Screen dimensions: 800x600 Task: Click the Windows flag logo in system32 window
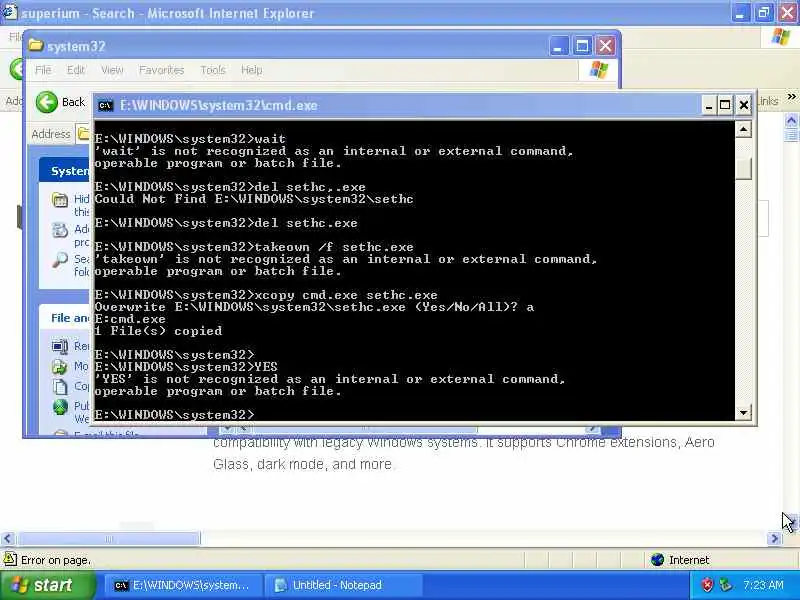598,70
